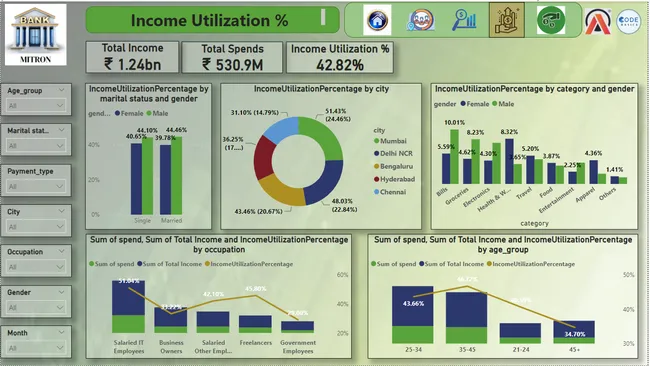Click the Single axis label
Screen dimensions: 650x366
(x=143, y=221)
